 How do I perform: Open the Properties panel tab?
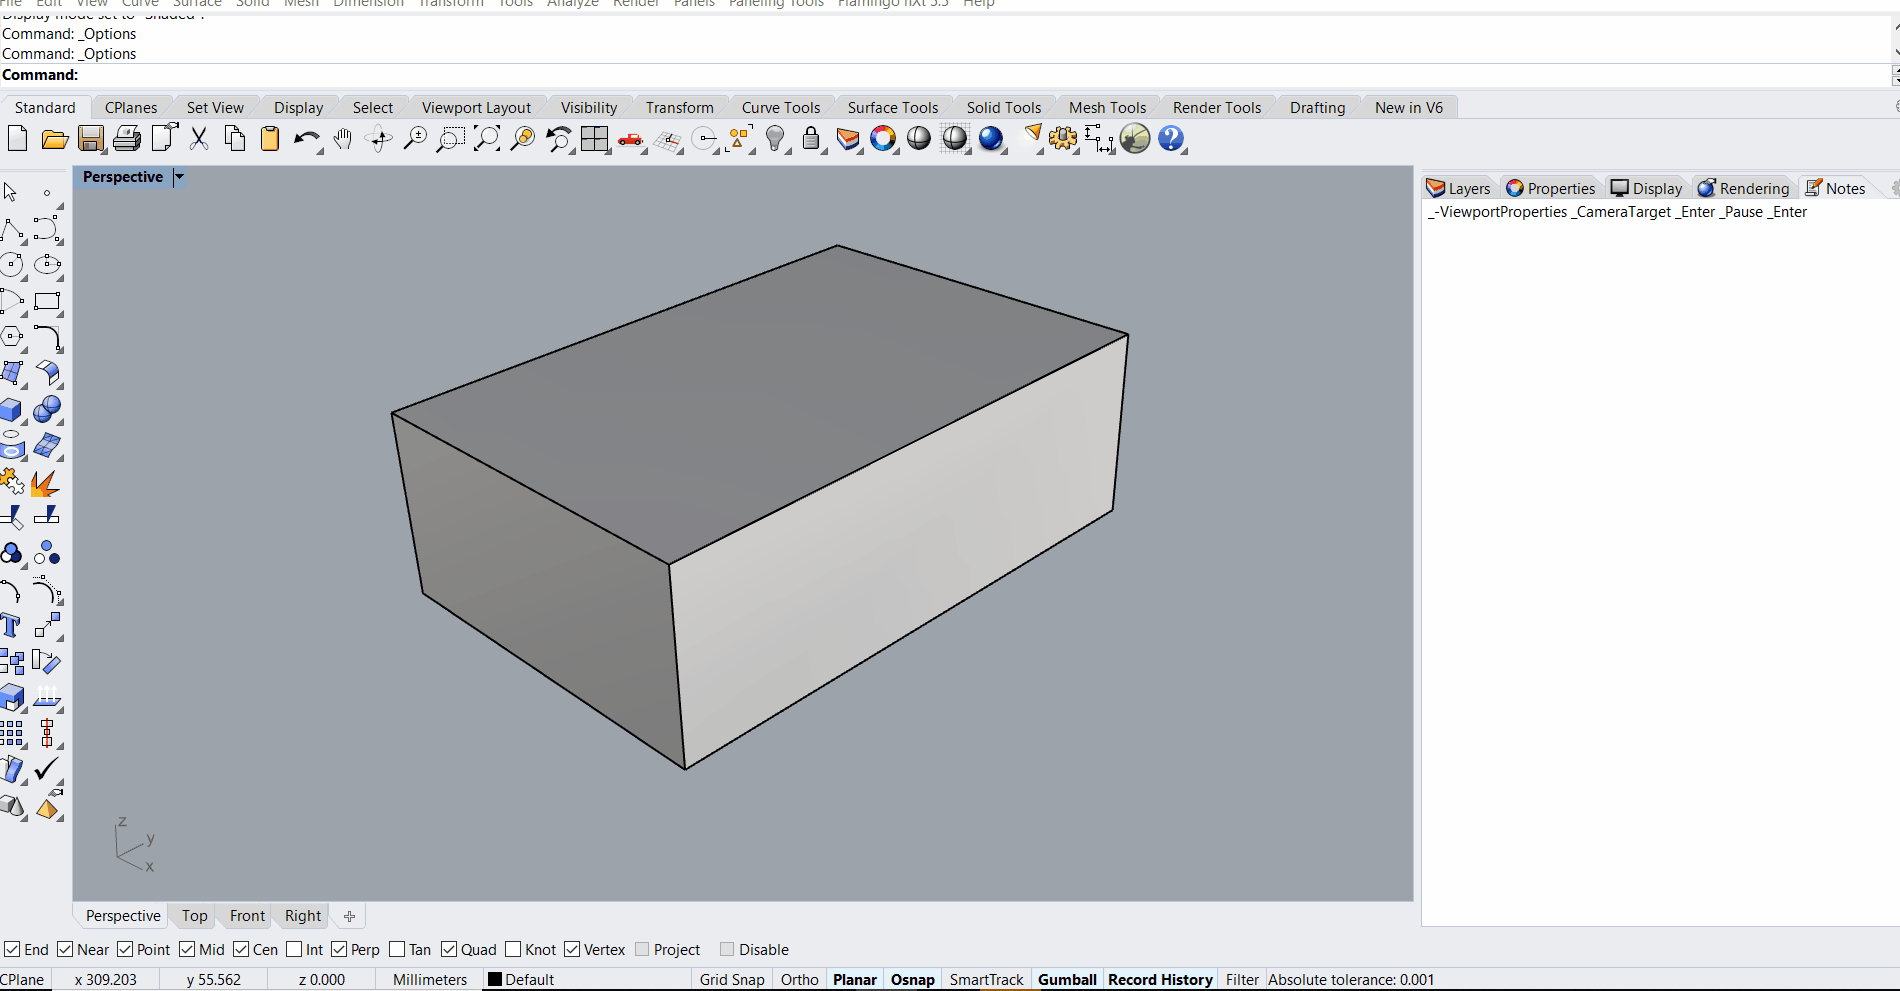1551,188
